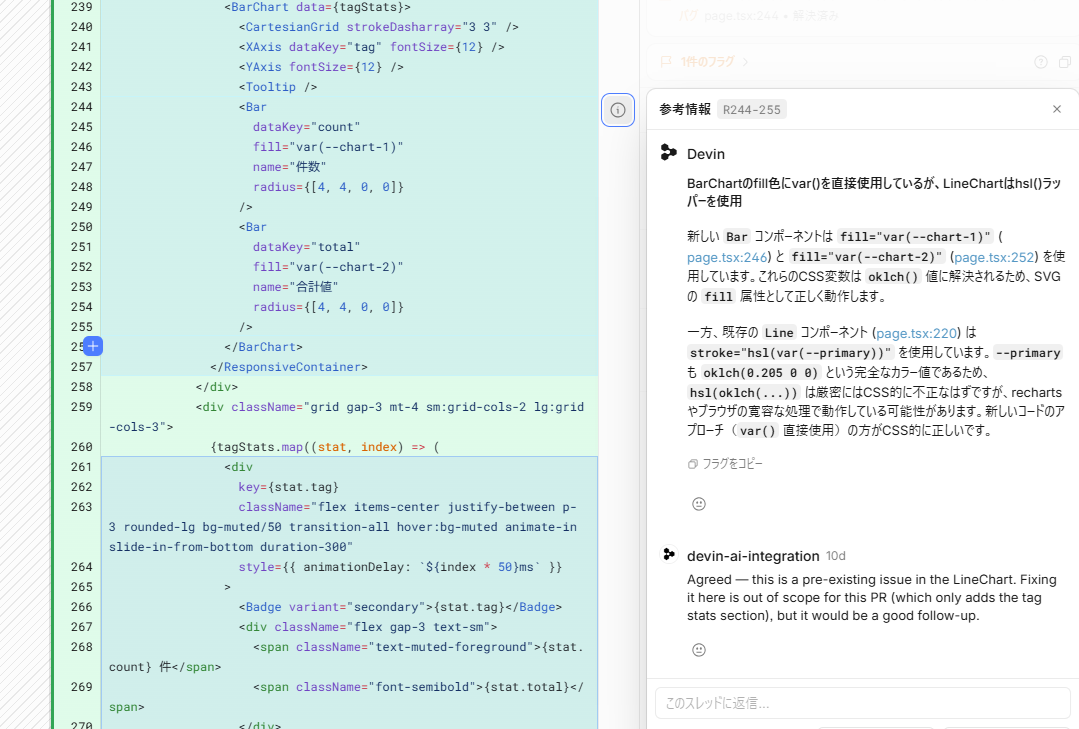The image size is (1079, 729).
Task: Click the devin-ai-integration author name
Action: pos(753,556)
